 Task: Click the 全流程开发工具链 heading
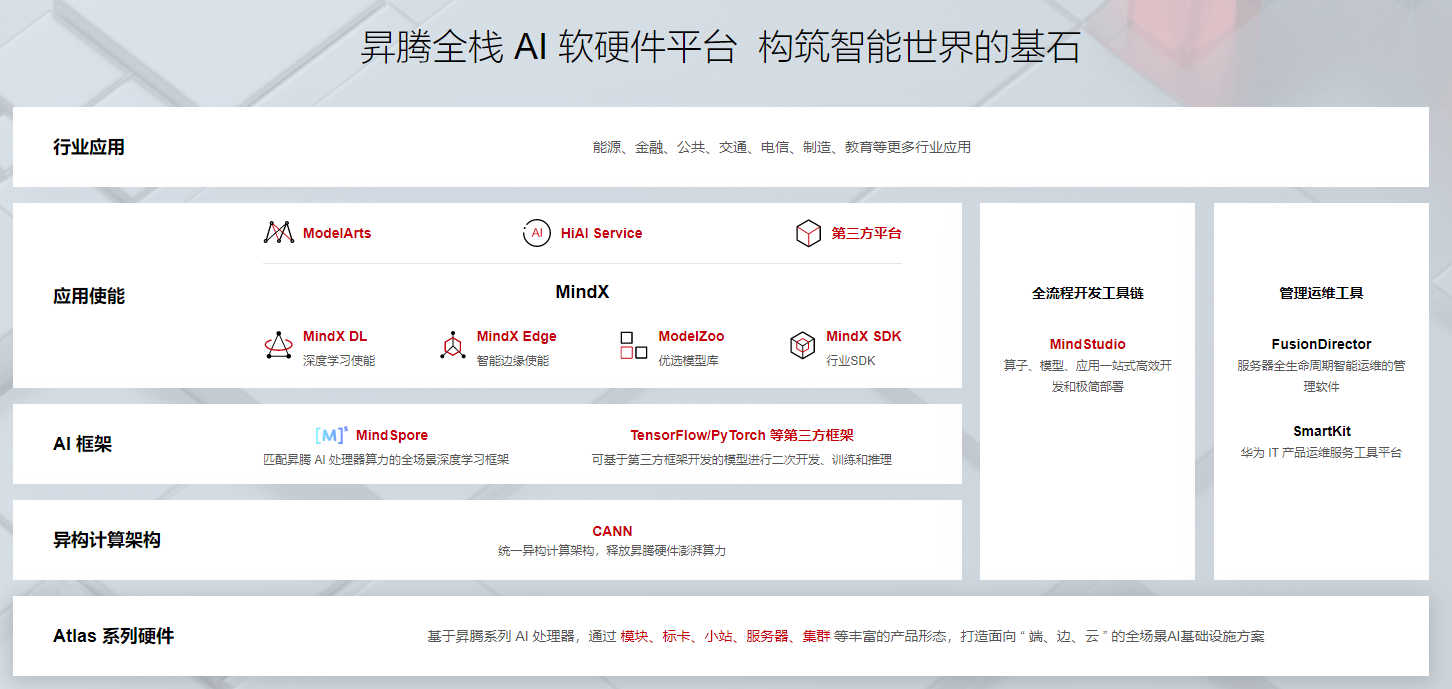point(1087,293)
